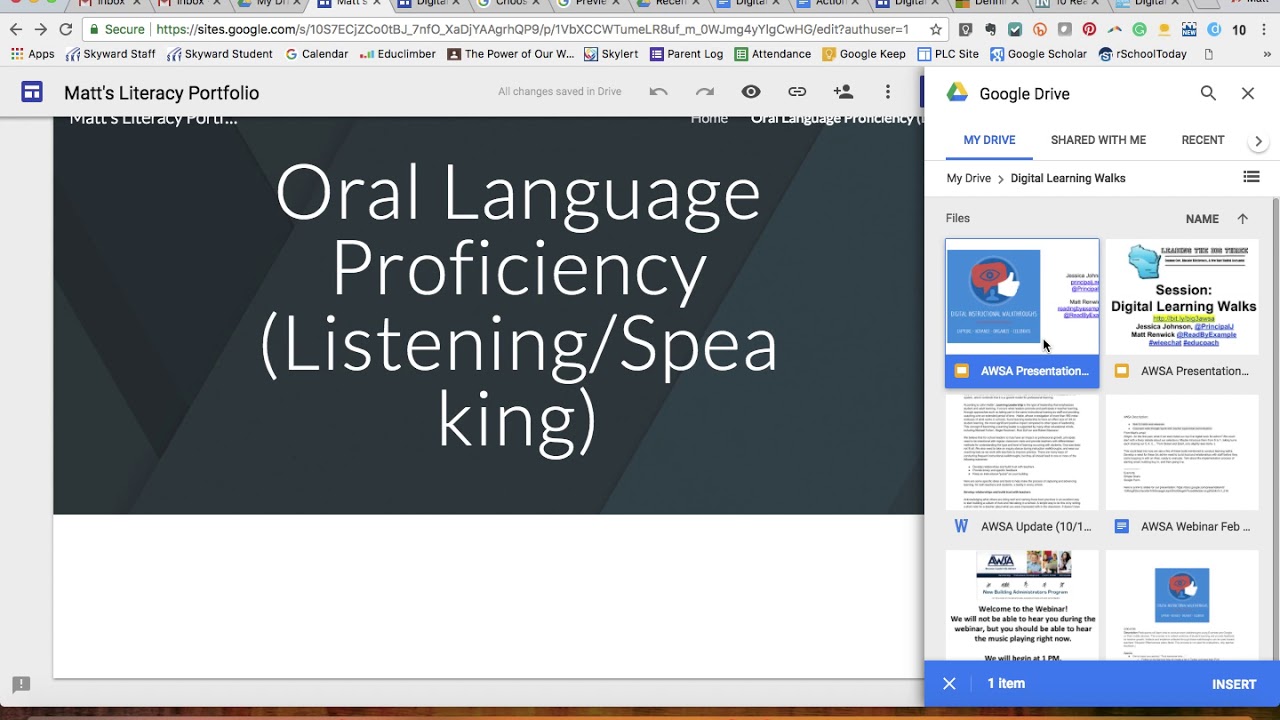Open the Google Keep bookmark
This screenshot has height=720, width=1280.
863,54
